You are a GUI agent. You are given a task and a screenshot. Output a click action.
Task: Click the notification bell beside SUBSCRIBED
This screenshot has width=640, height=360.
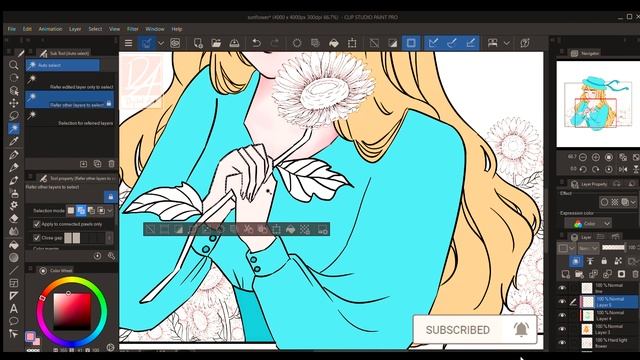click(x=521, y=329)
